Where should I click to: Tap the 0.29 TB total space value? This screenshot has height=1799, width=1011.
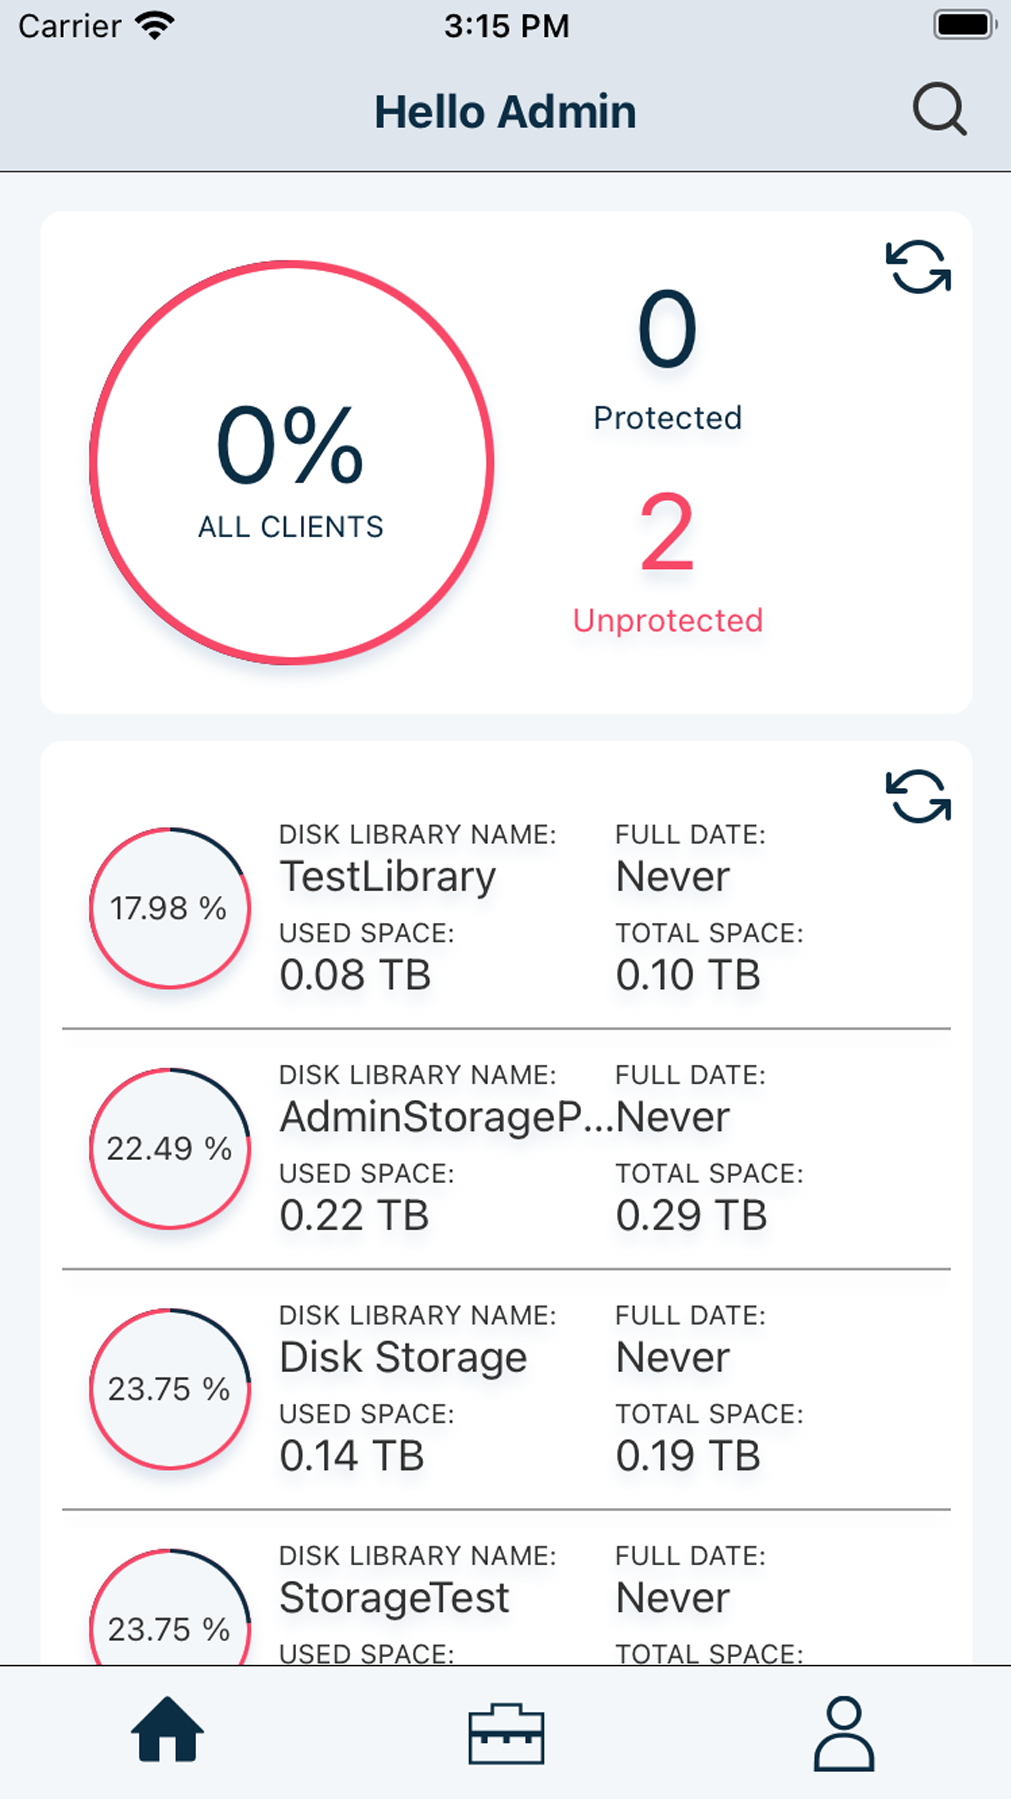click(691, 1215)
